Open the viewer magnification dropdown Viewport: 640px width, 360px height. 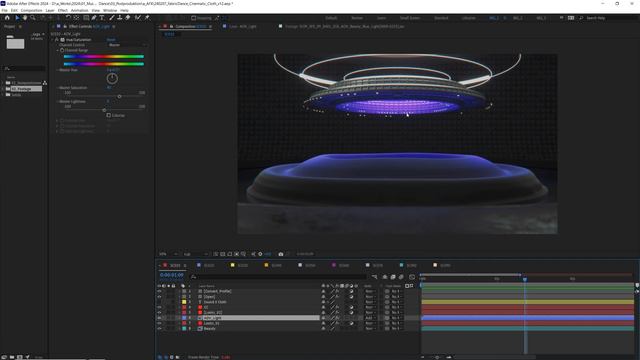pyautogui.click(x=168, y=254)
